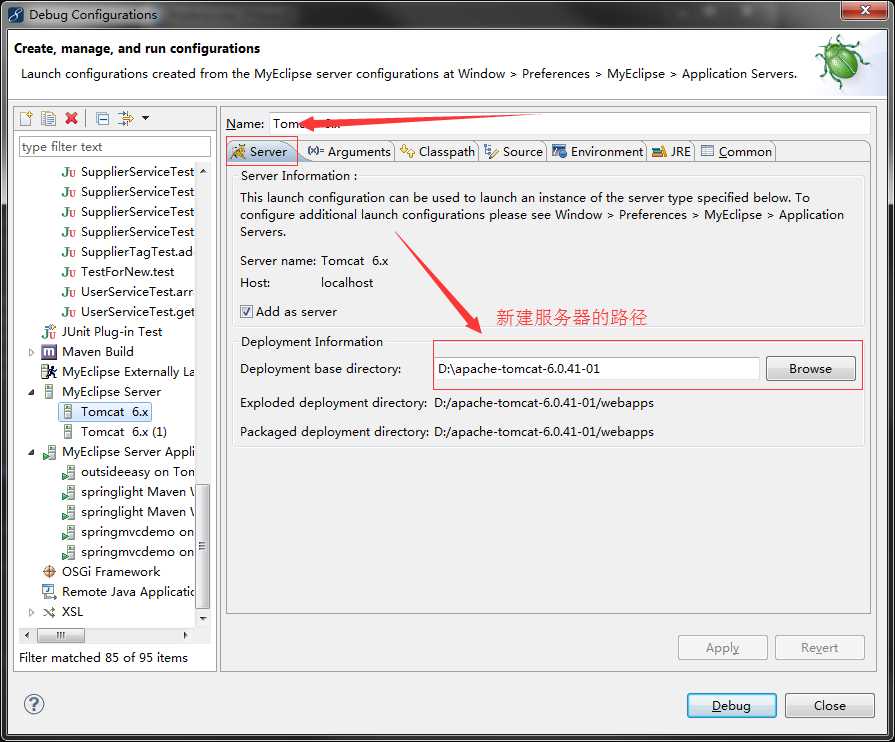Viewport: 895px width, 742px height.
Task: Click the duplicate configuration icon
Action: (49, 118)
